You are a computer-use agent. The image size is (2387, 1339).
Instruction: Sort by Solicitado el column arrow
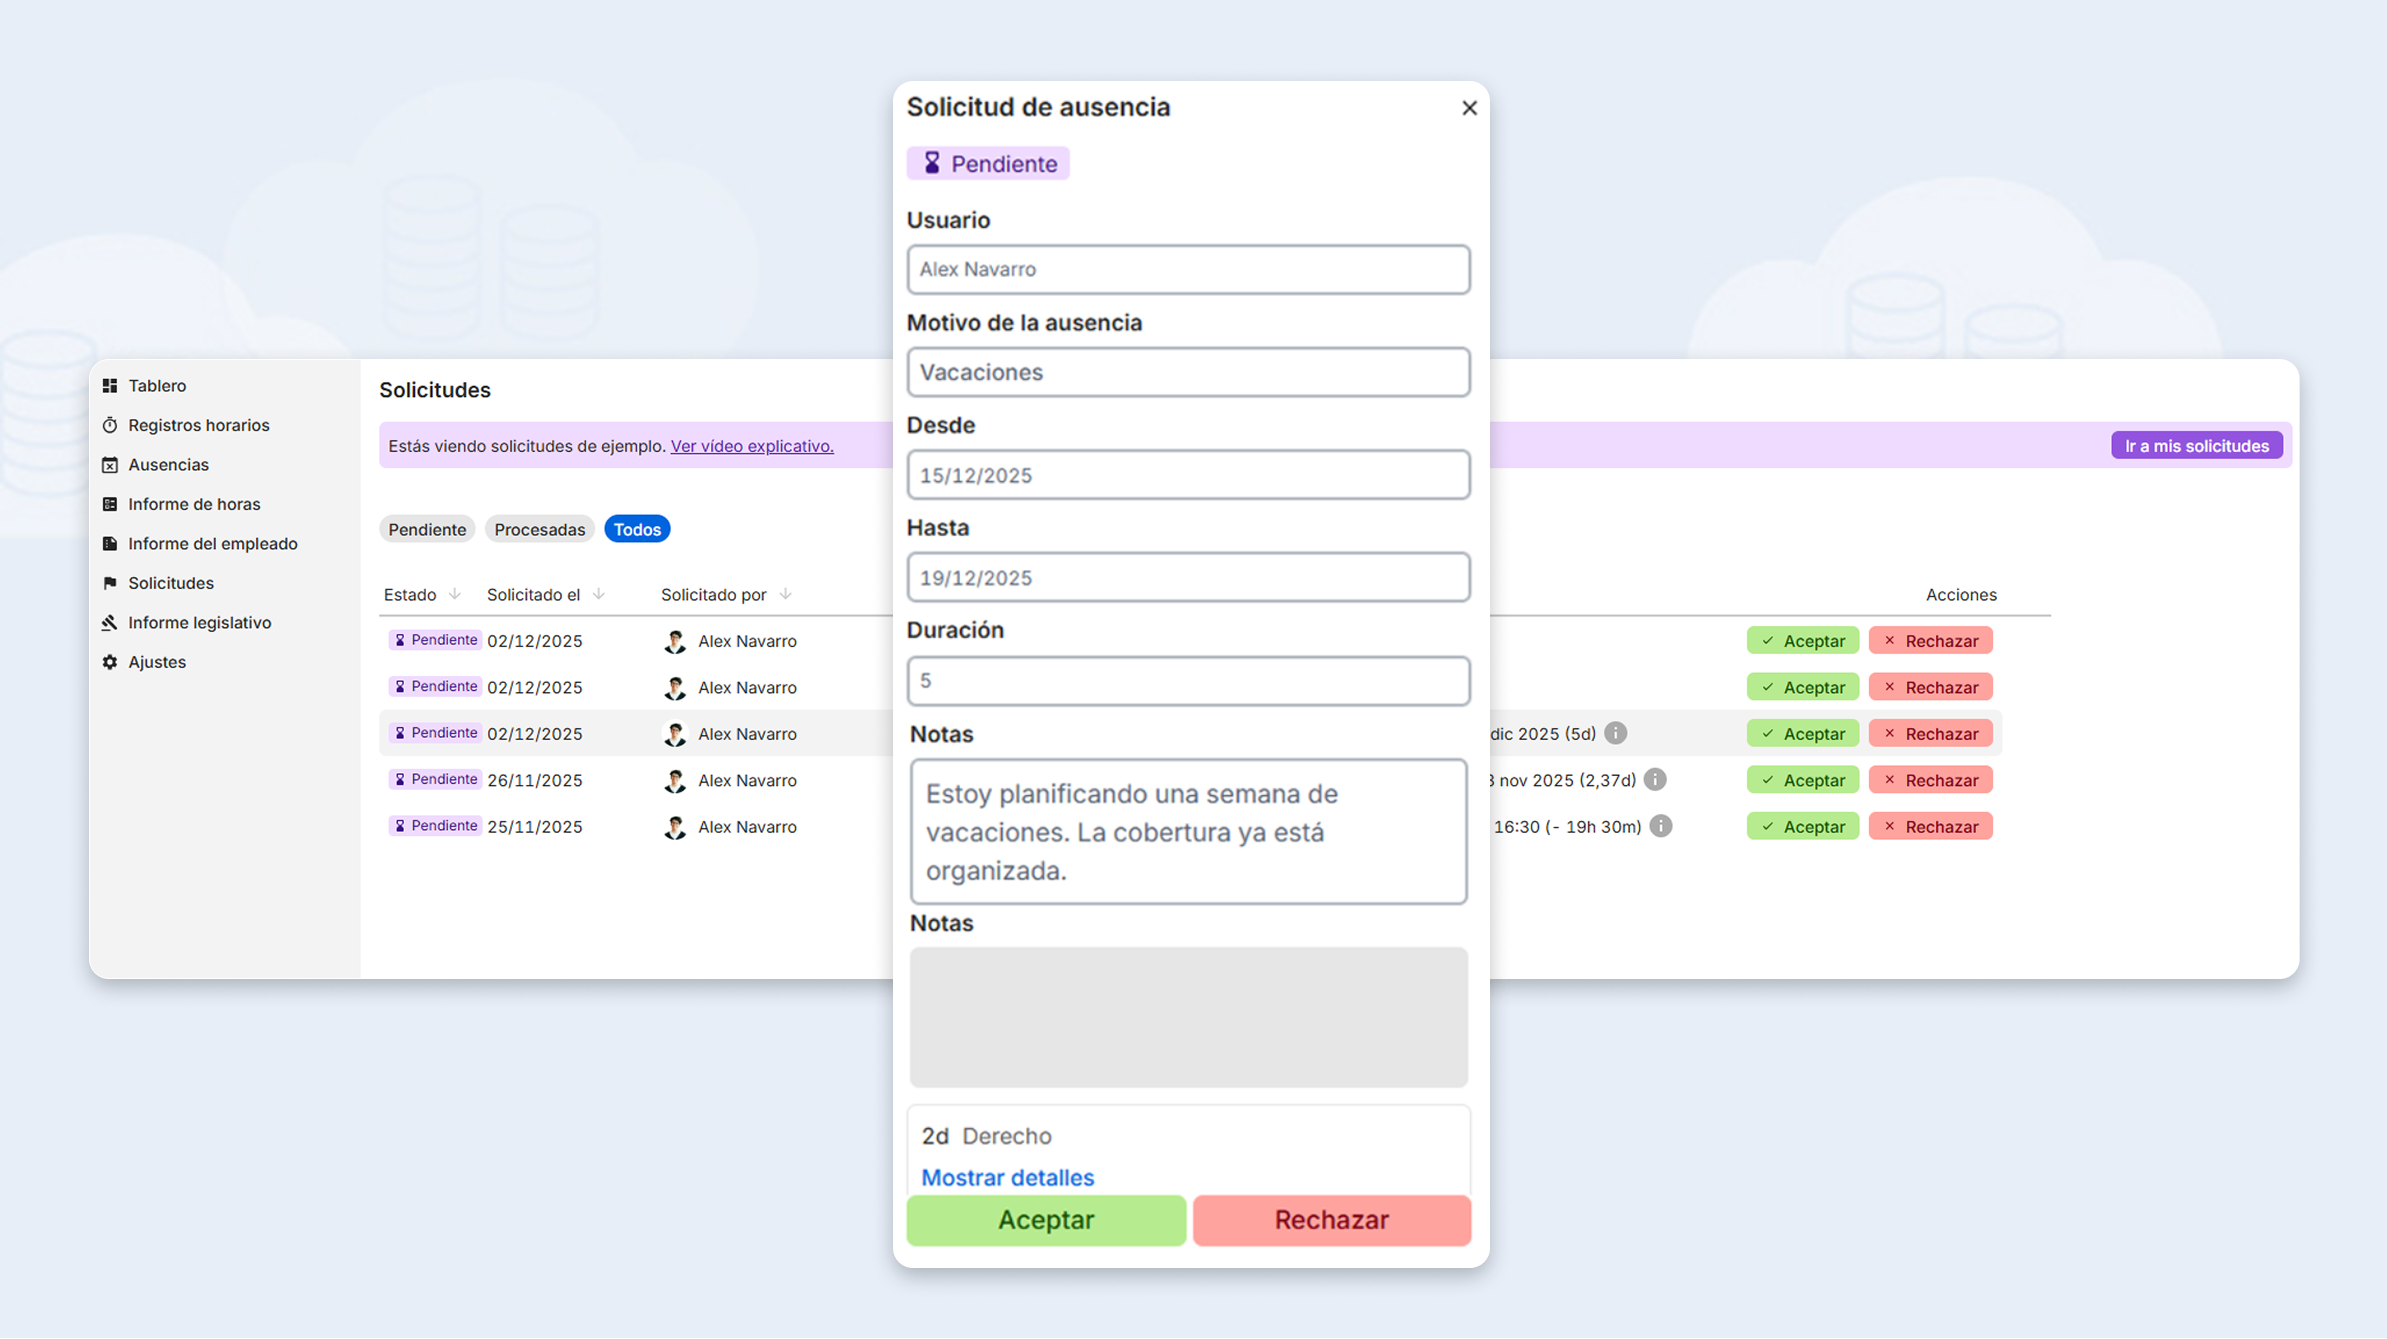click(599, 594)
